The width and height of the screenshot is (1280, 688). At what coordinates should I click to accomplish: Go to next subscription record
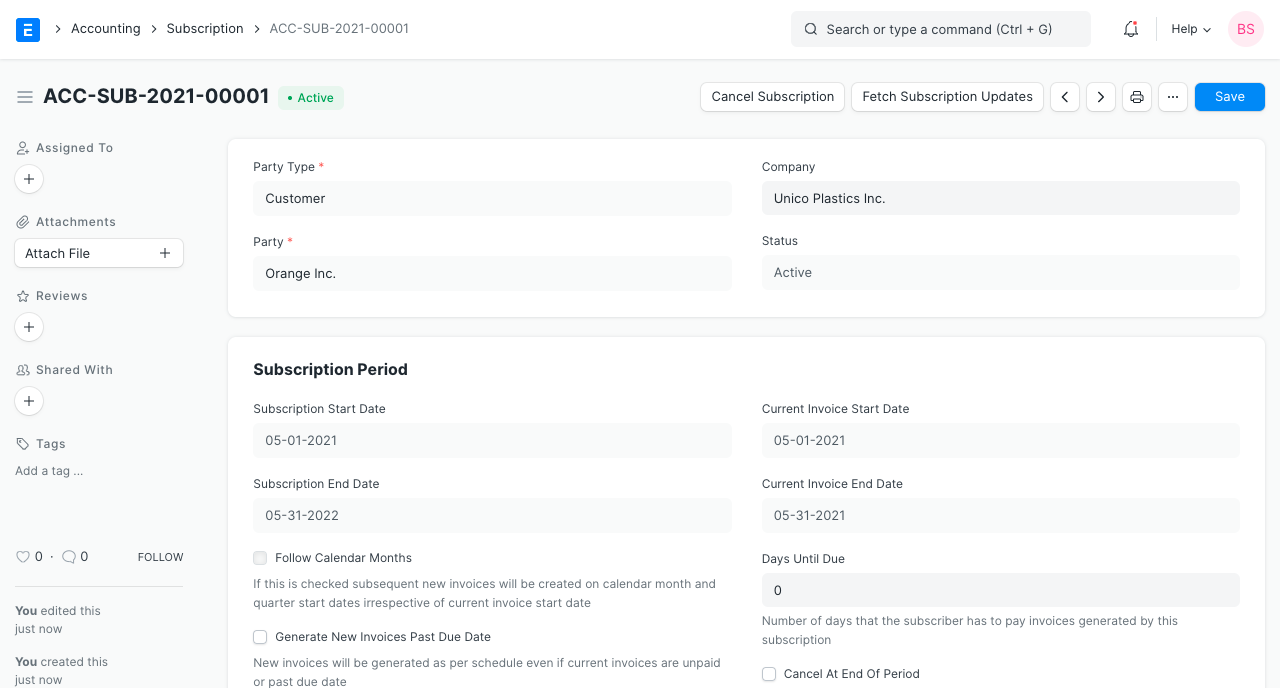(x=1101, y=97)
